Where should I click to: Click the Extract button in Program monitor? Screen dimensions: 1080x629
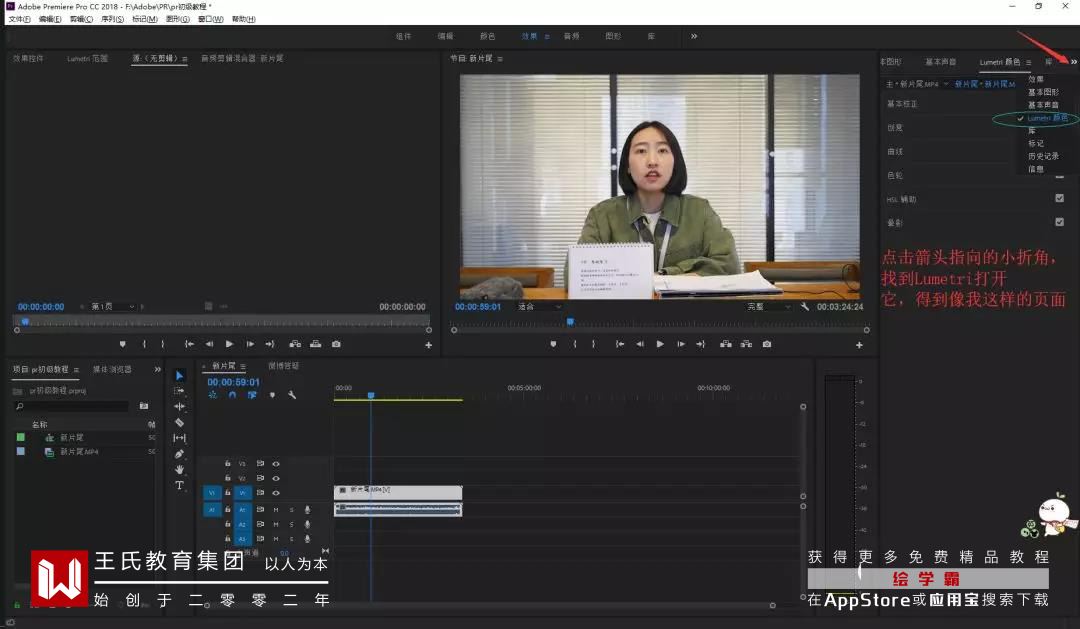pyautogui.click(x=746, y=344)
